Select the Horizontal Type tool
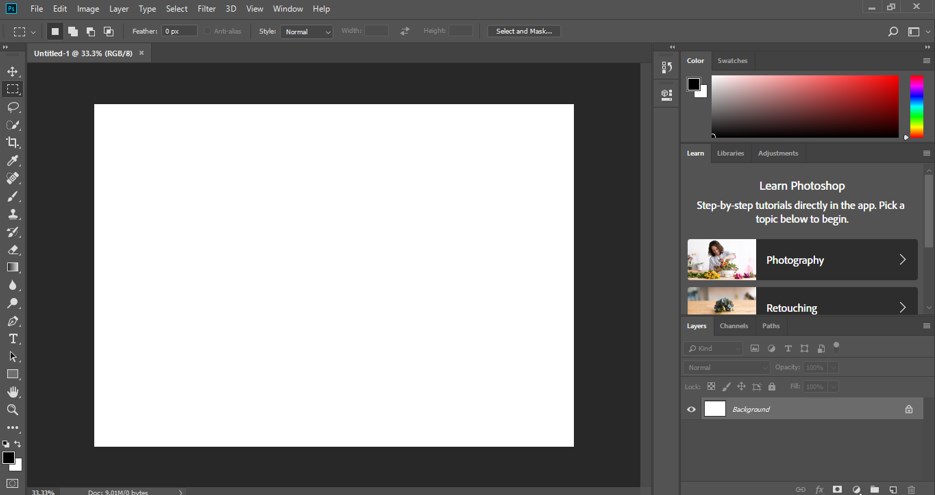 [13, 339]
